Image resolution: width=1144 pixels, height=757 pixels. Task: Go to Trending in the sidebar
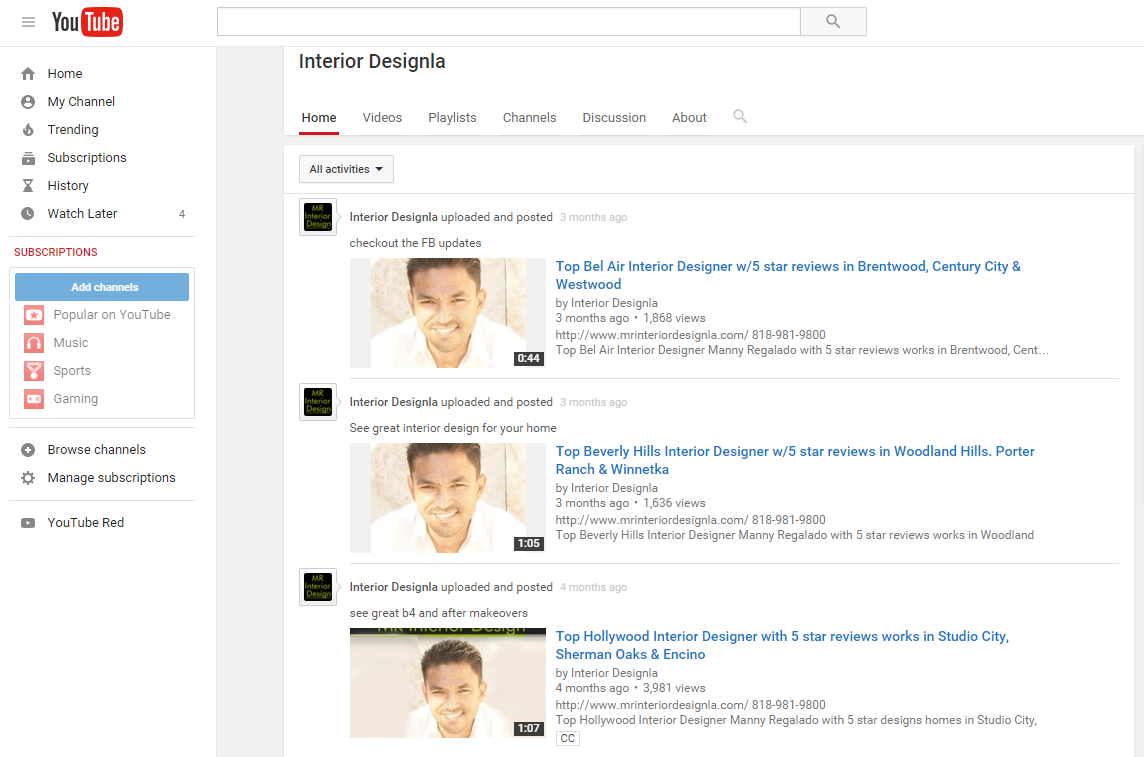73,130
